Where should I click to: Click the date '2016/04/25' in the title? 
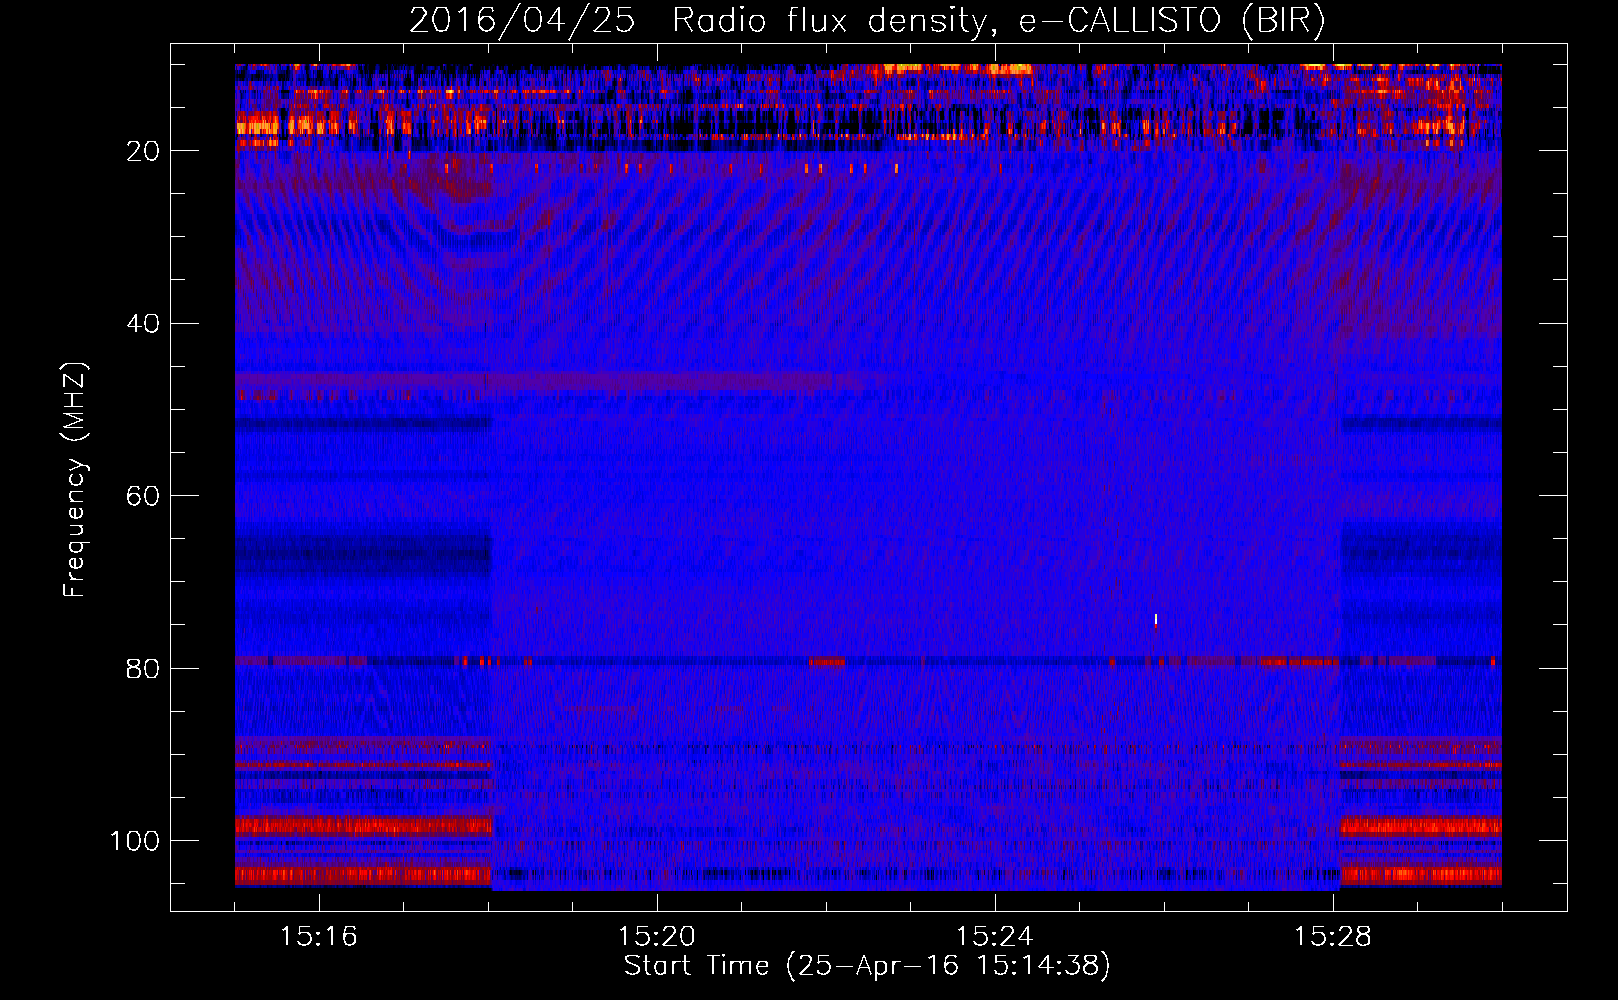coord(521,21)
